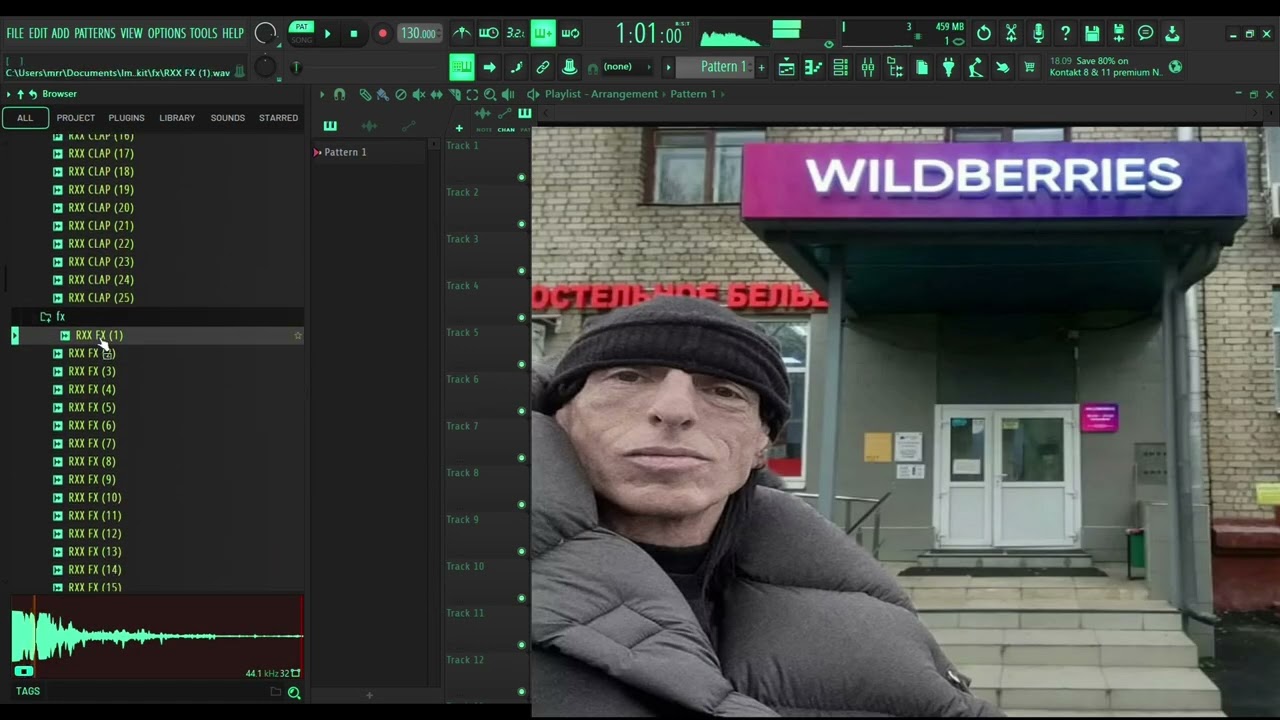Image resolution: width=1280 pixels, height=720 pixels.
Task: Switch Browser to the PLUGINS tab
Action: [126, 118]
